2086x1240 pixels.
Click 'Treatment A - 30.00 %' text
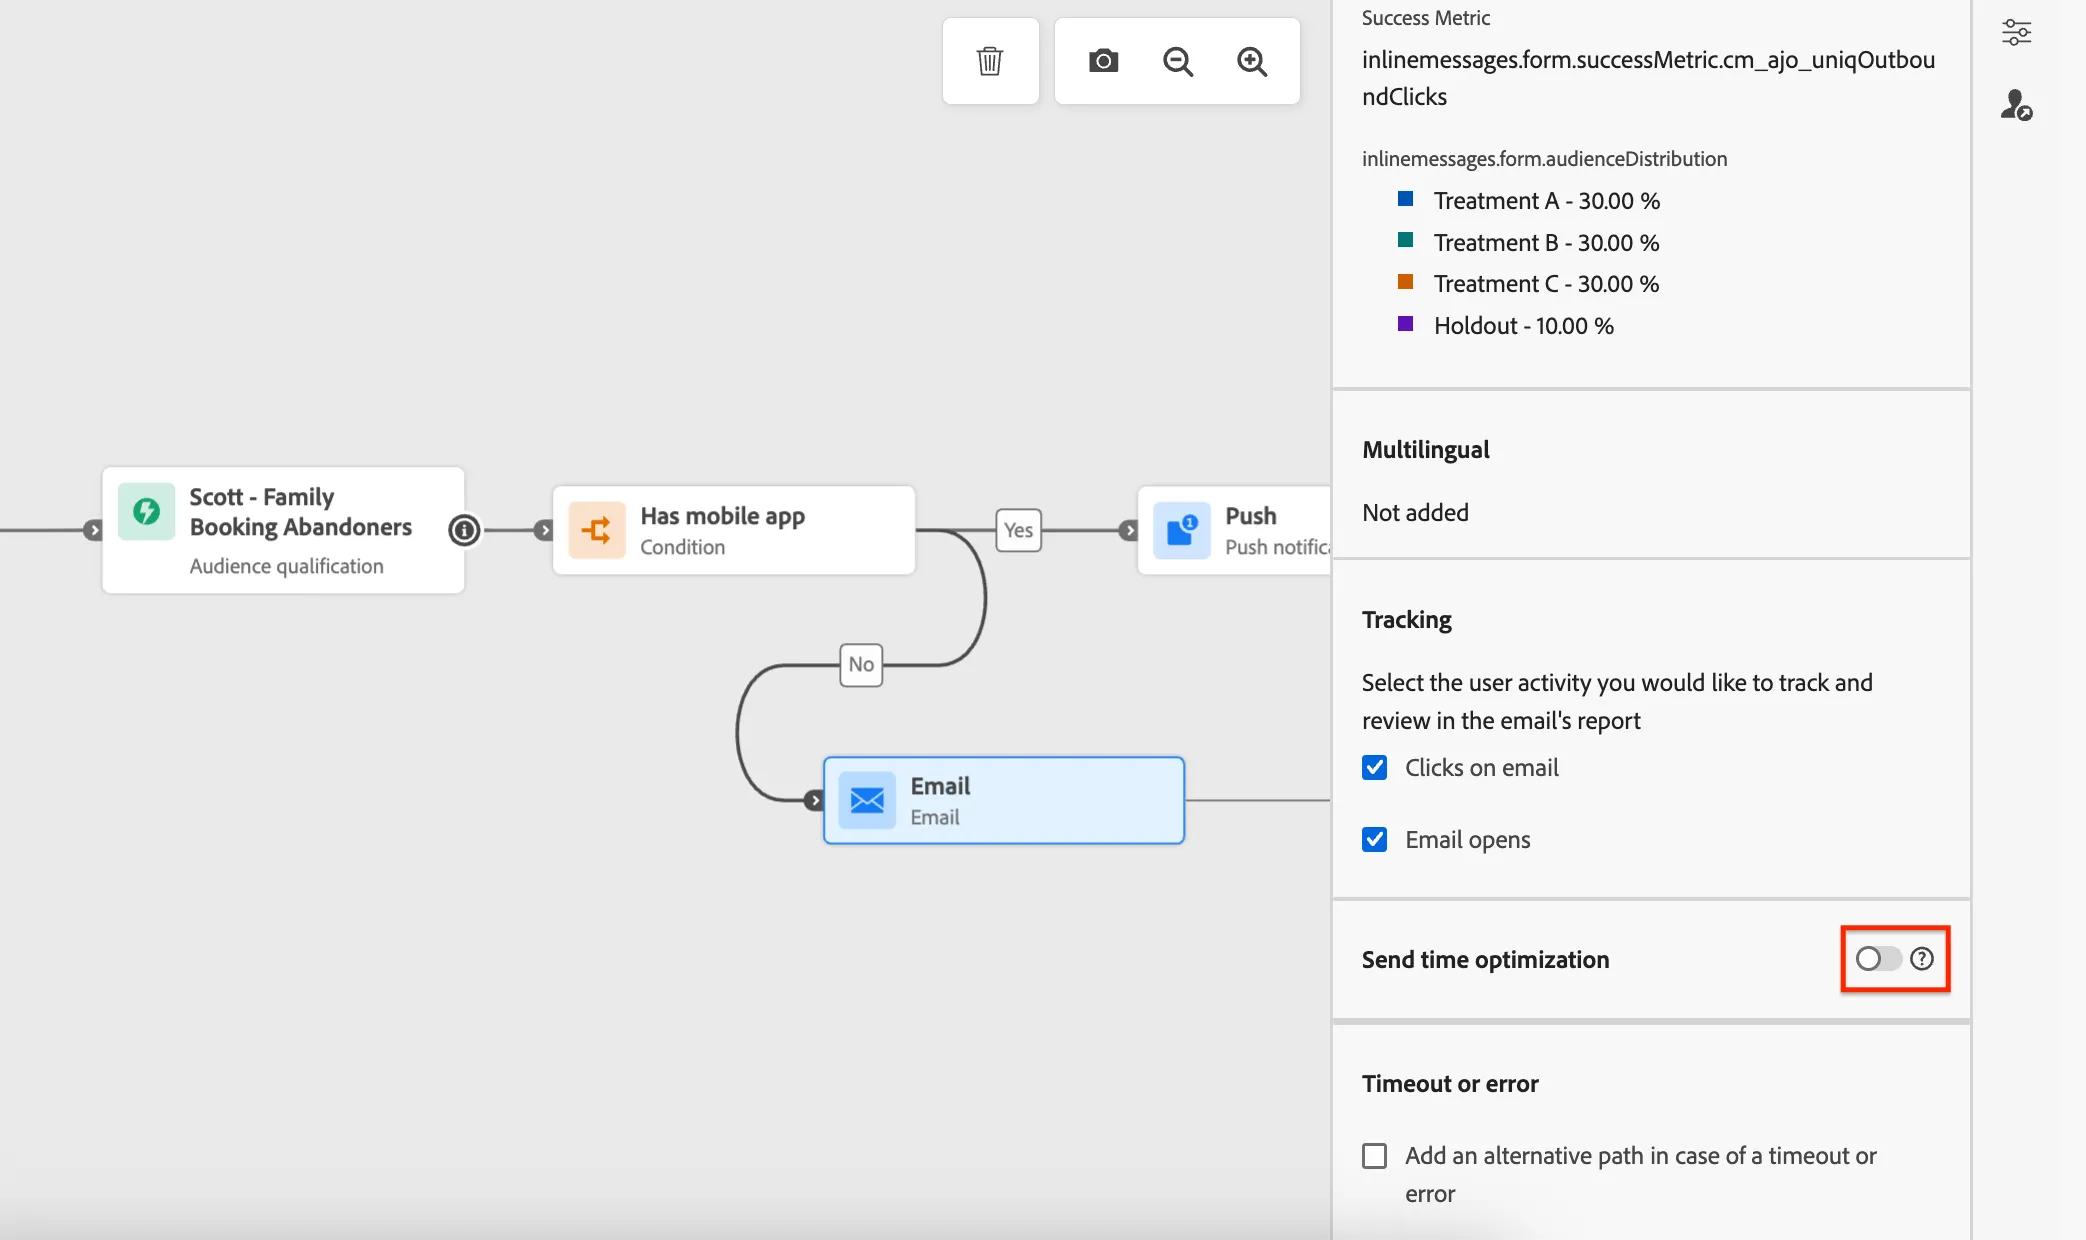[x=1546, y=201]
